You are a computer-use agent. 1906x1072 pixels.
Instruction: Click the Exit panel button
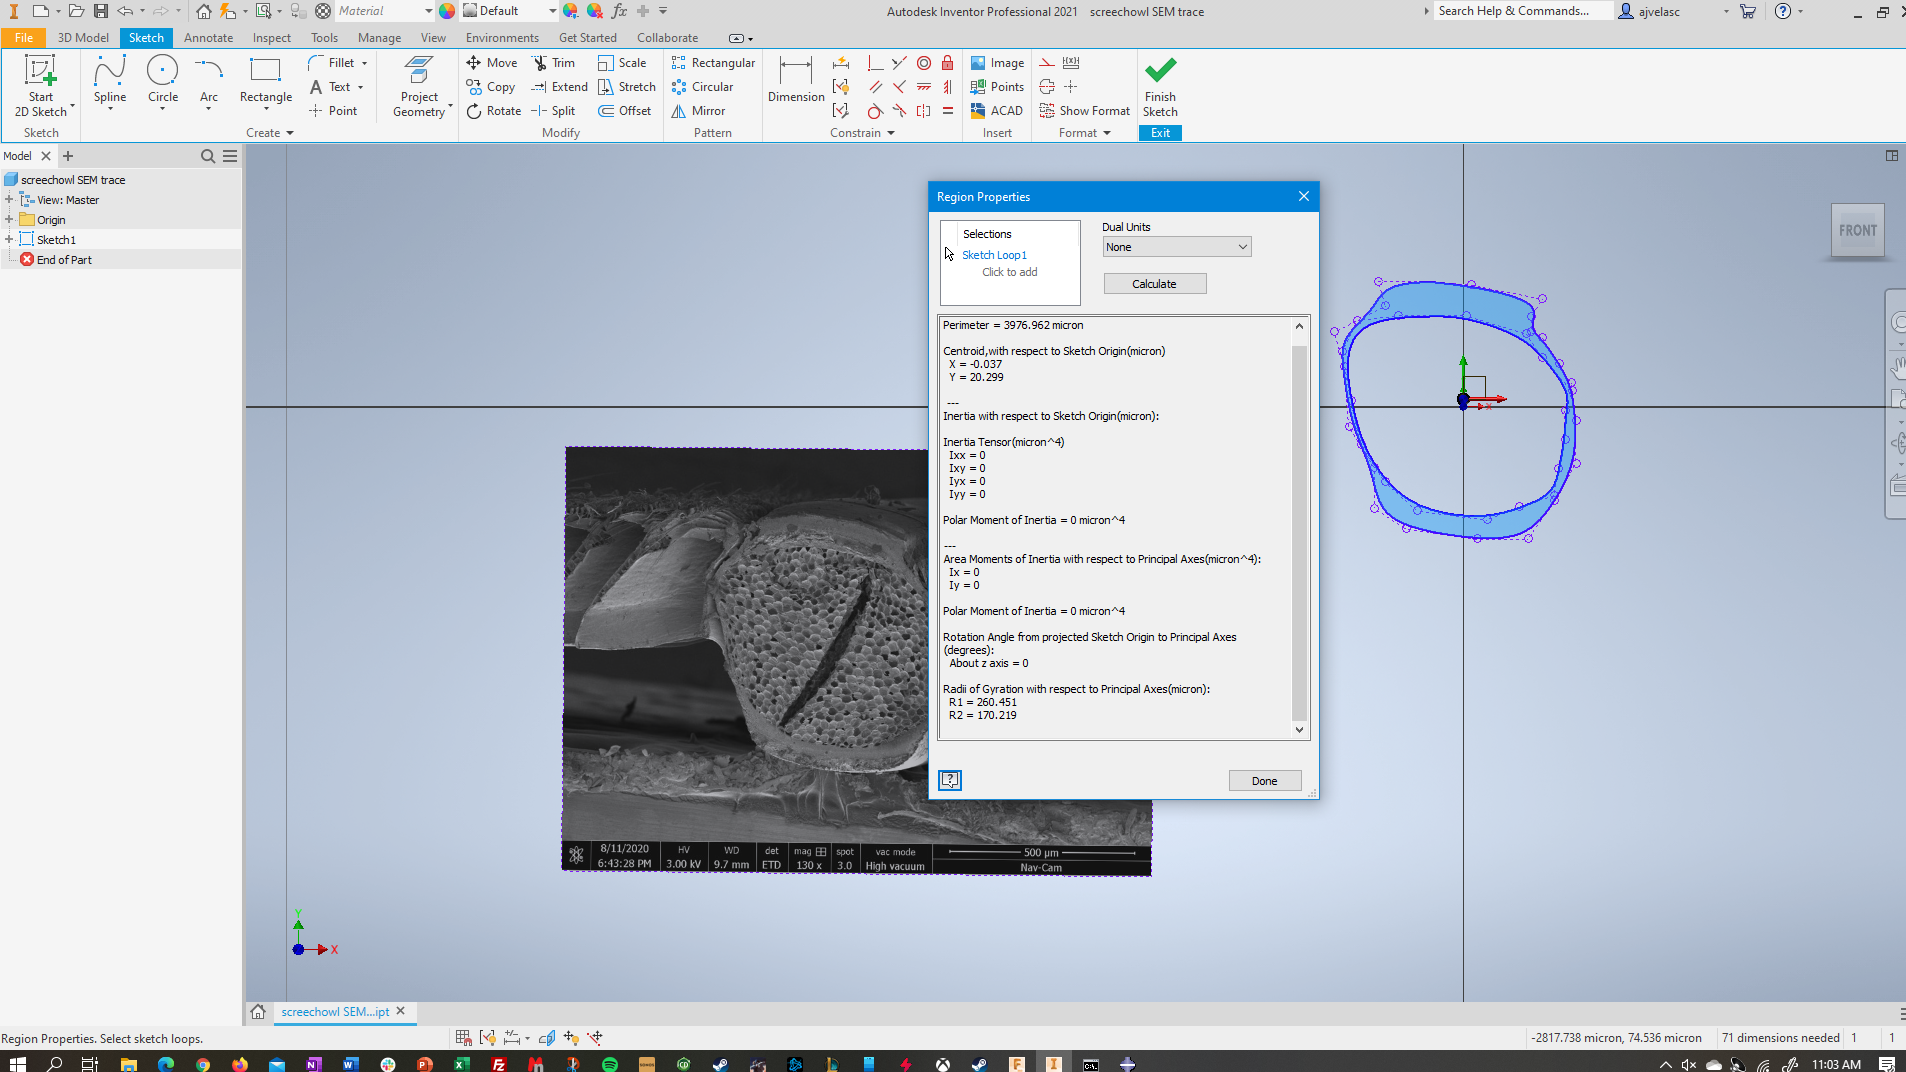(1160, 133)
